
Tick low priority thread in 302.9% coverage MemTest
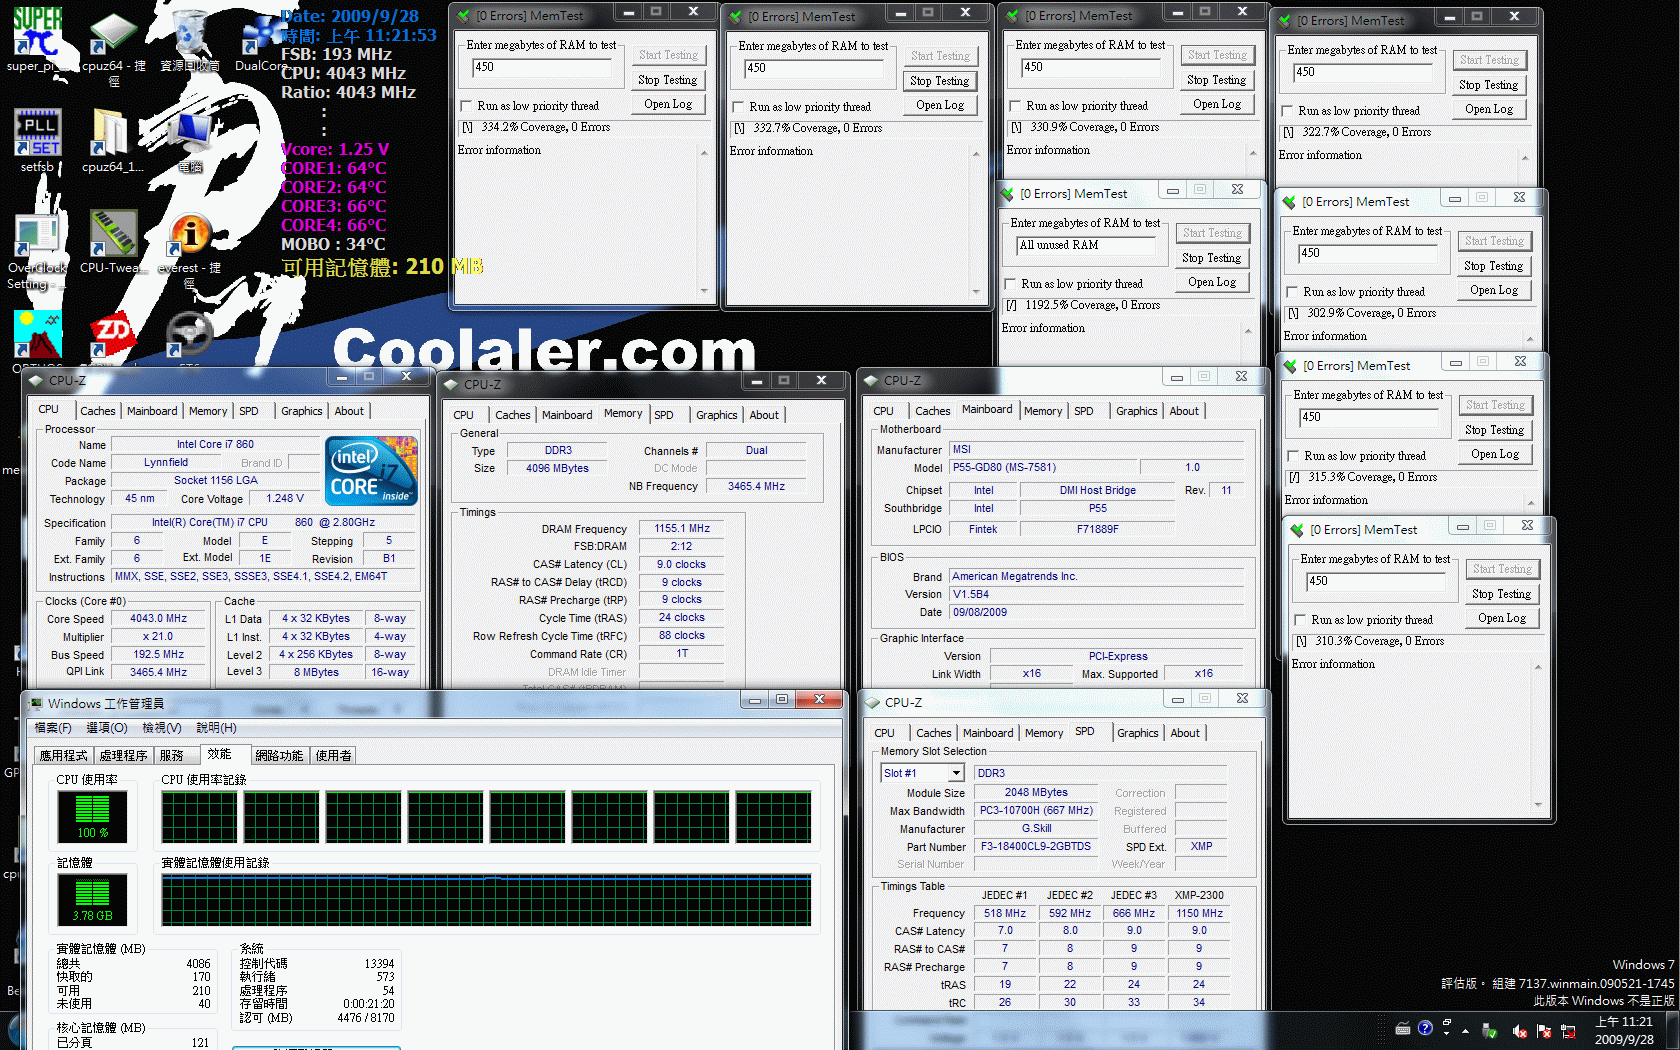point(1292,292)
